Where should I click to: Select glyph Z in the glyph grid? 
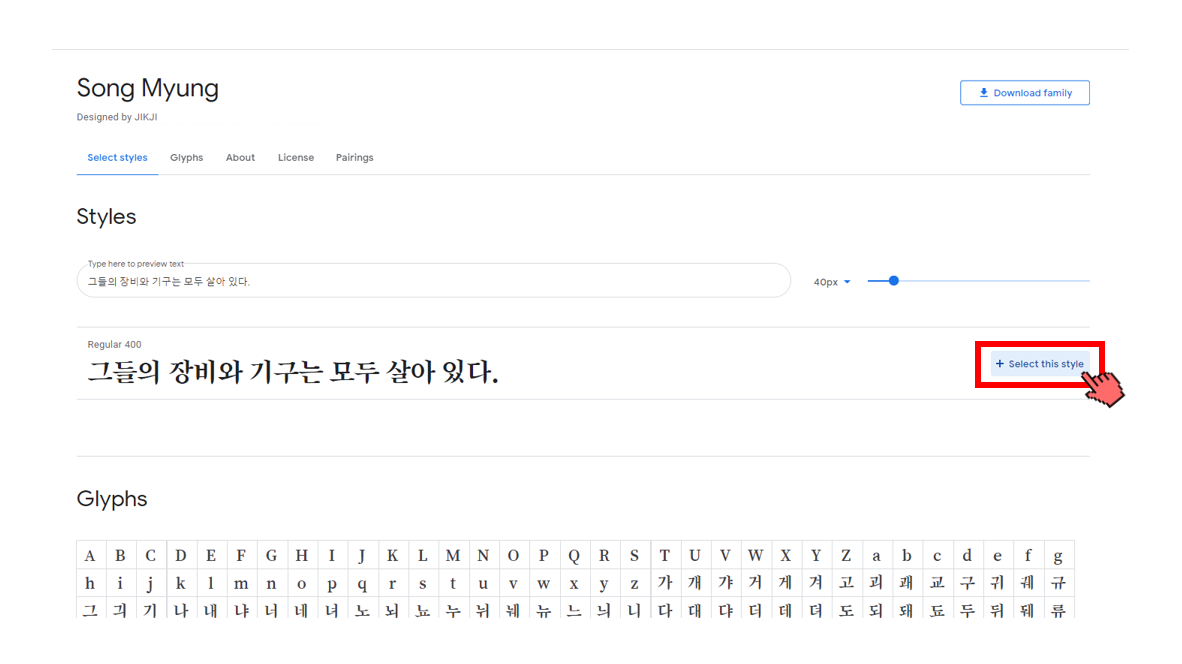pos(846,555)
